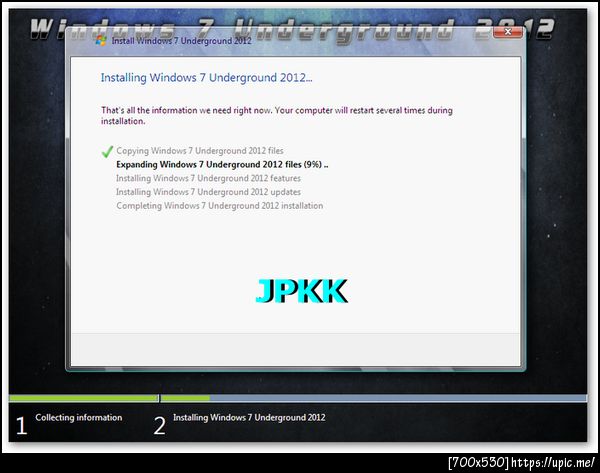Screen dimensions: 600x473
Task: Click 'Installing Windows 7 Underground 2012...' heading
Action: (207, 78)
